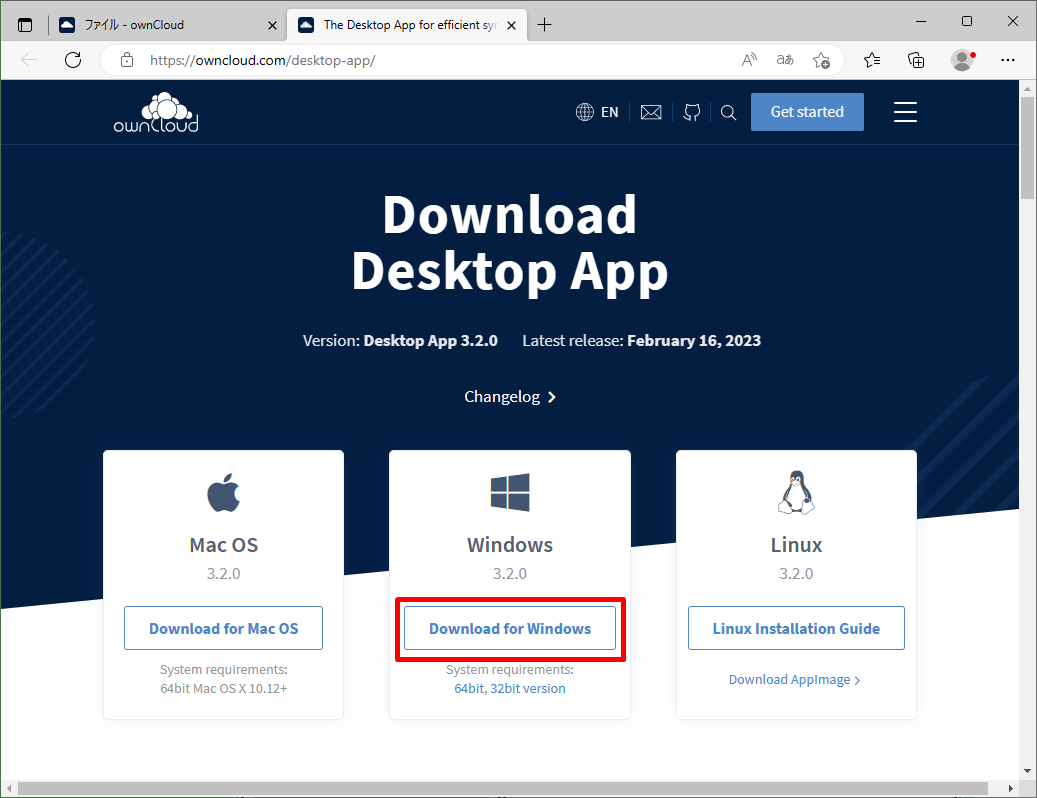This screenshot has height=798, width=1037.
Task: Open the hamburger menu on the website
Action: coord(905,112)
